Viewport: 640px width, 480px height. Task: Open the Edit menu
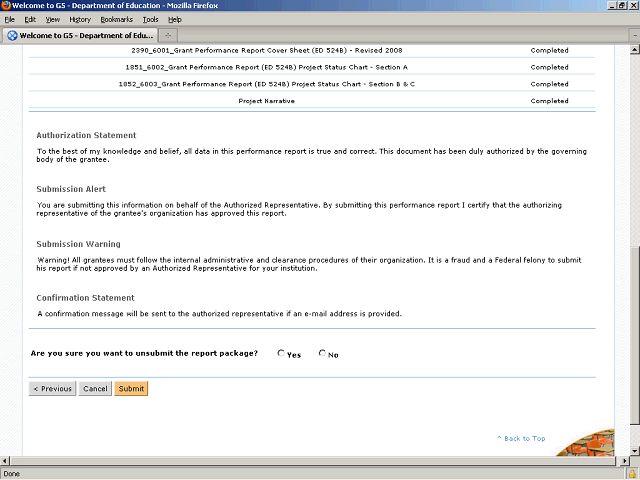pos(30,20)
